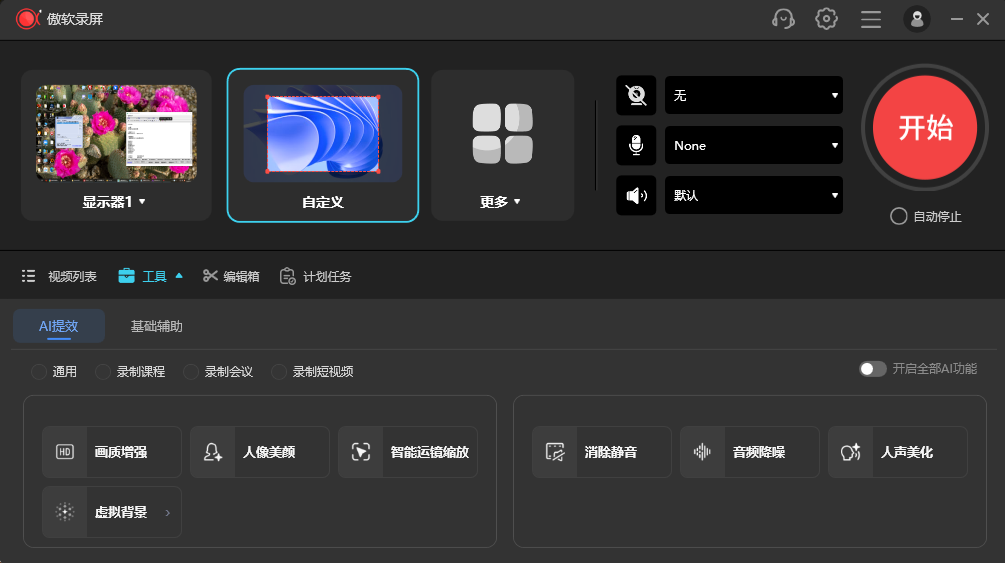Viewport: 1005px width, 563px height.
Task: Expand the 显示器1 display dropdown arrow
Action: point(142,202)
